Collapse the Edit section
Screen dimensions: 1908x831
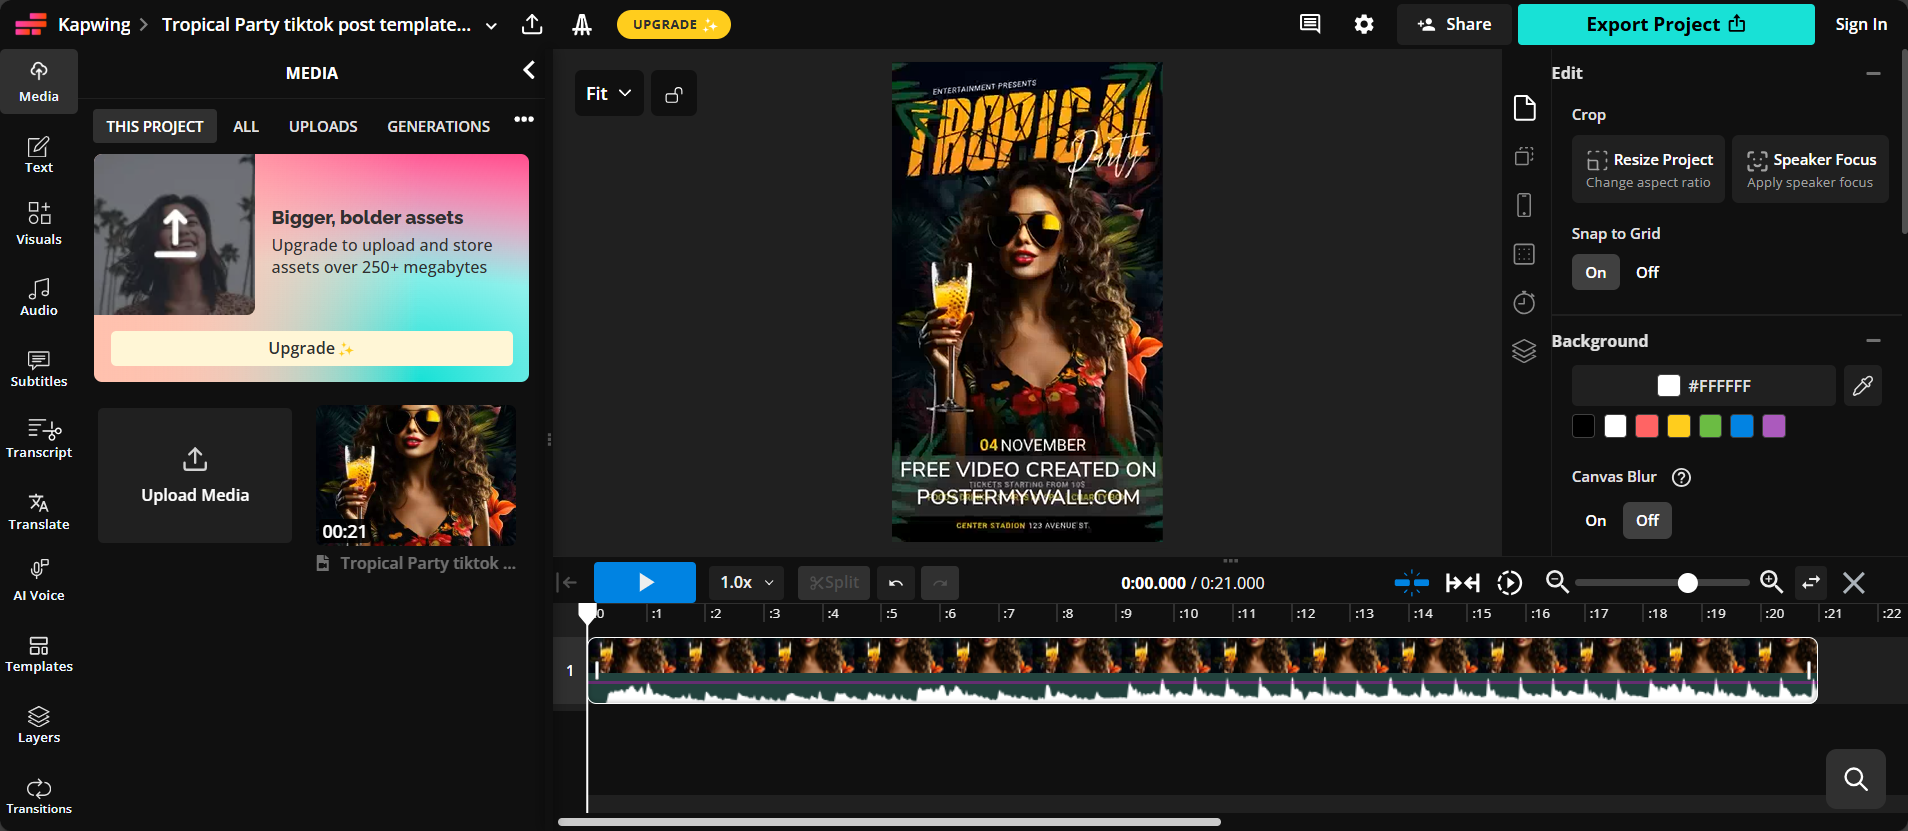[1873, 73]
